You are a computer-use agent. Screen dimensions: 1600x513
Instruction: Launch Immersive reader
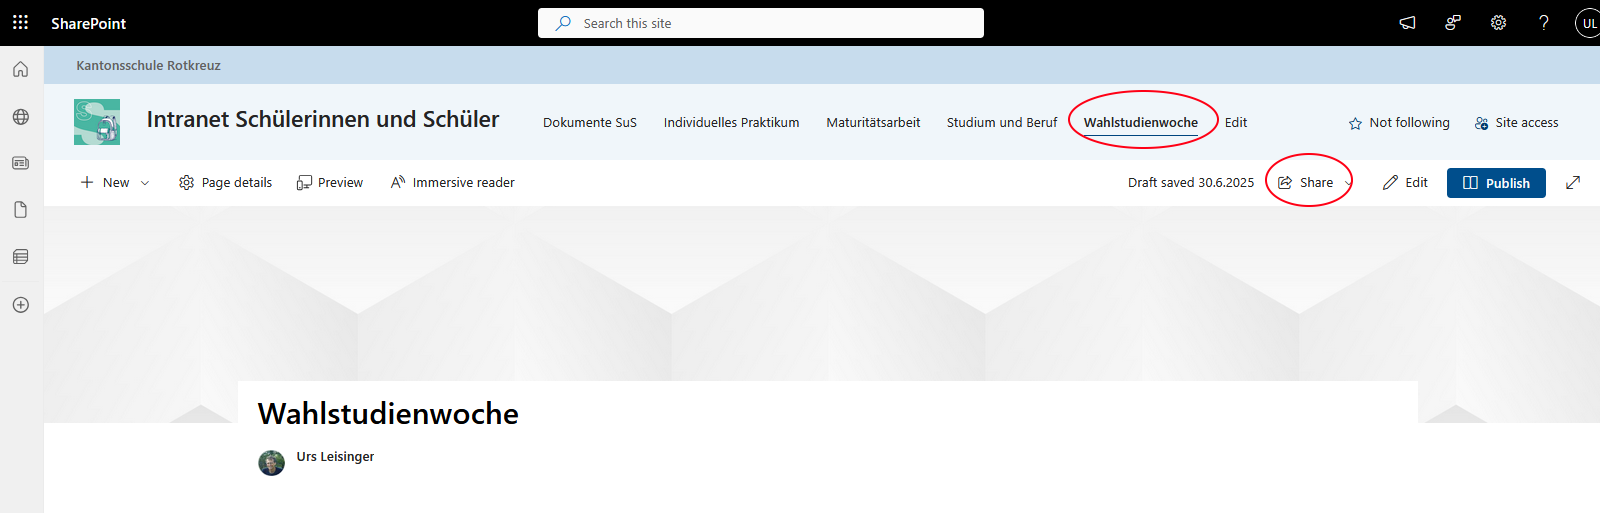pos(452,183)
